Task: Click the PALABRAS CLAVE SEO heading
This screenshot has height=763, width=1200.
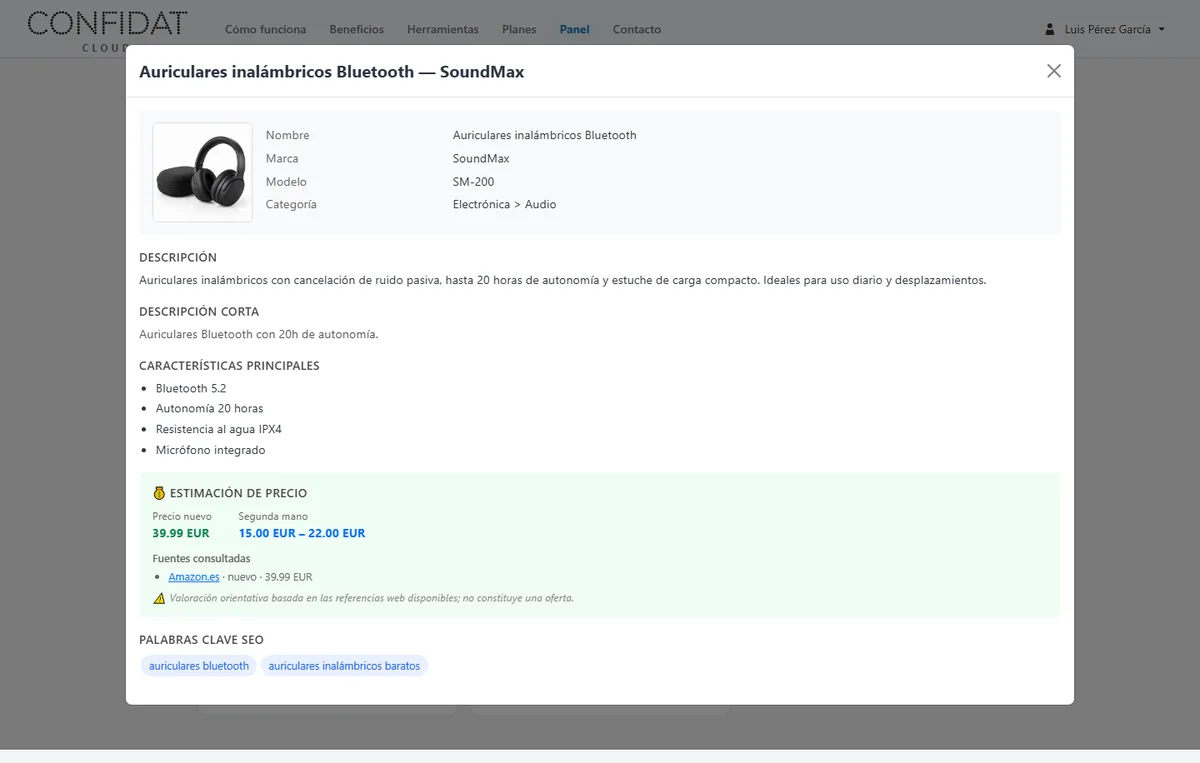Action: pos(201,640)
